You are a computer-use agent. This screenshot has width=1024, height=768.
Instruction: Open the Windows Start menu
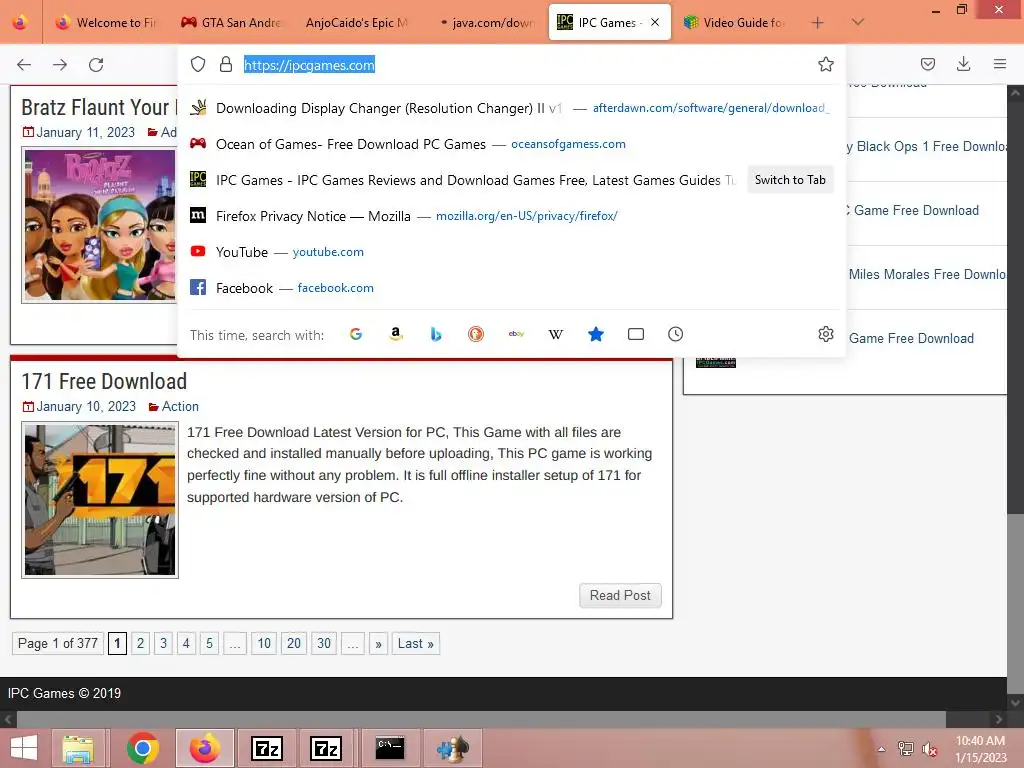point(24,748)
